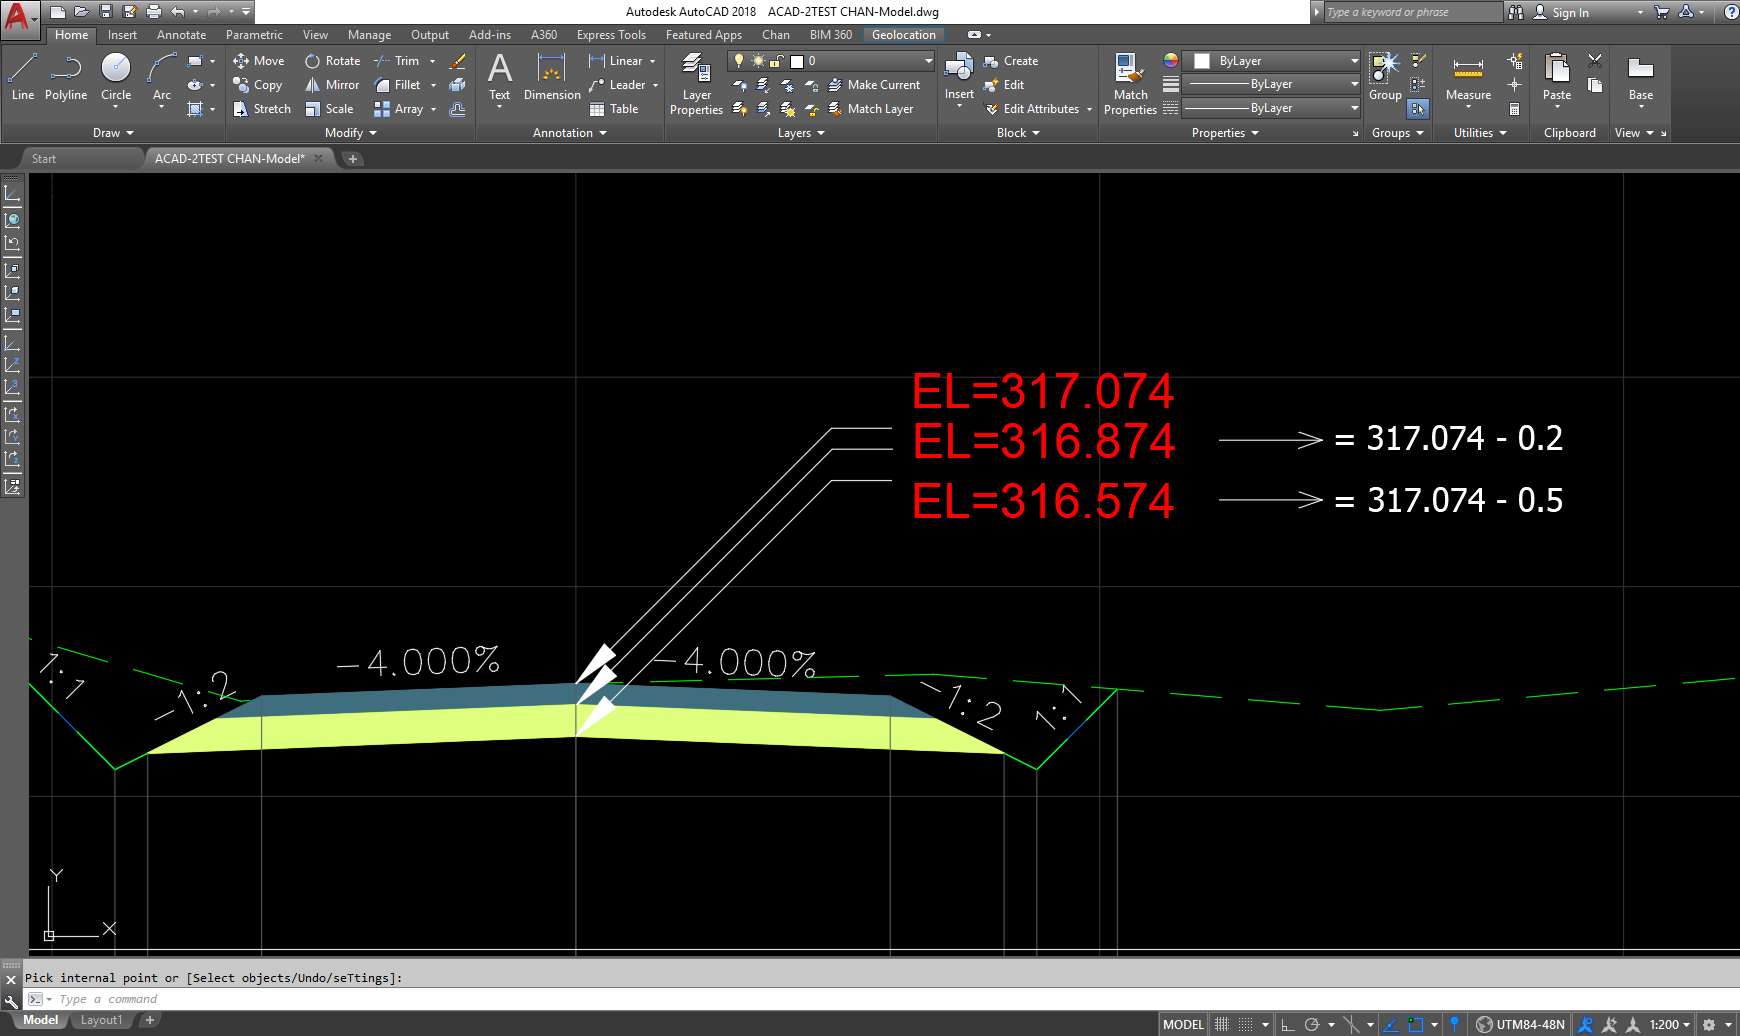The image size is (1740, 1036).
Task: Activate the Circle tool
Action: (x=116, y=77)
